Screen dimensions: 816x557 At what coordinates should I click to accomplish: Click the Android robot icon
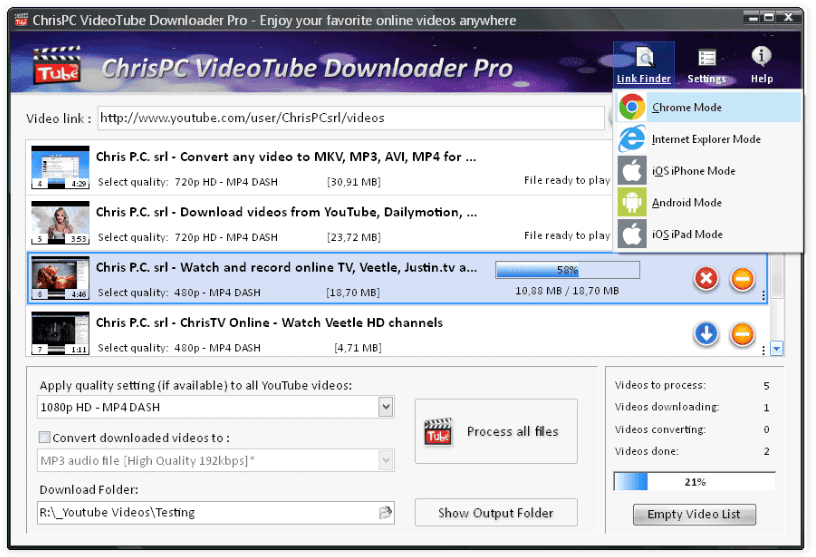click(632, 202)
